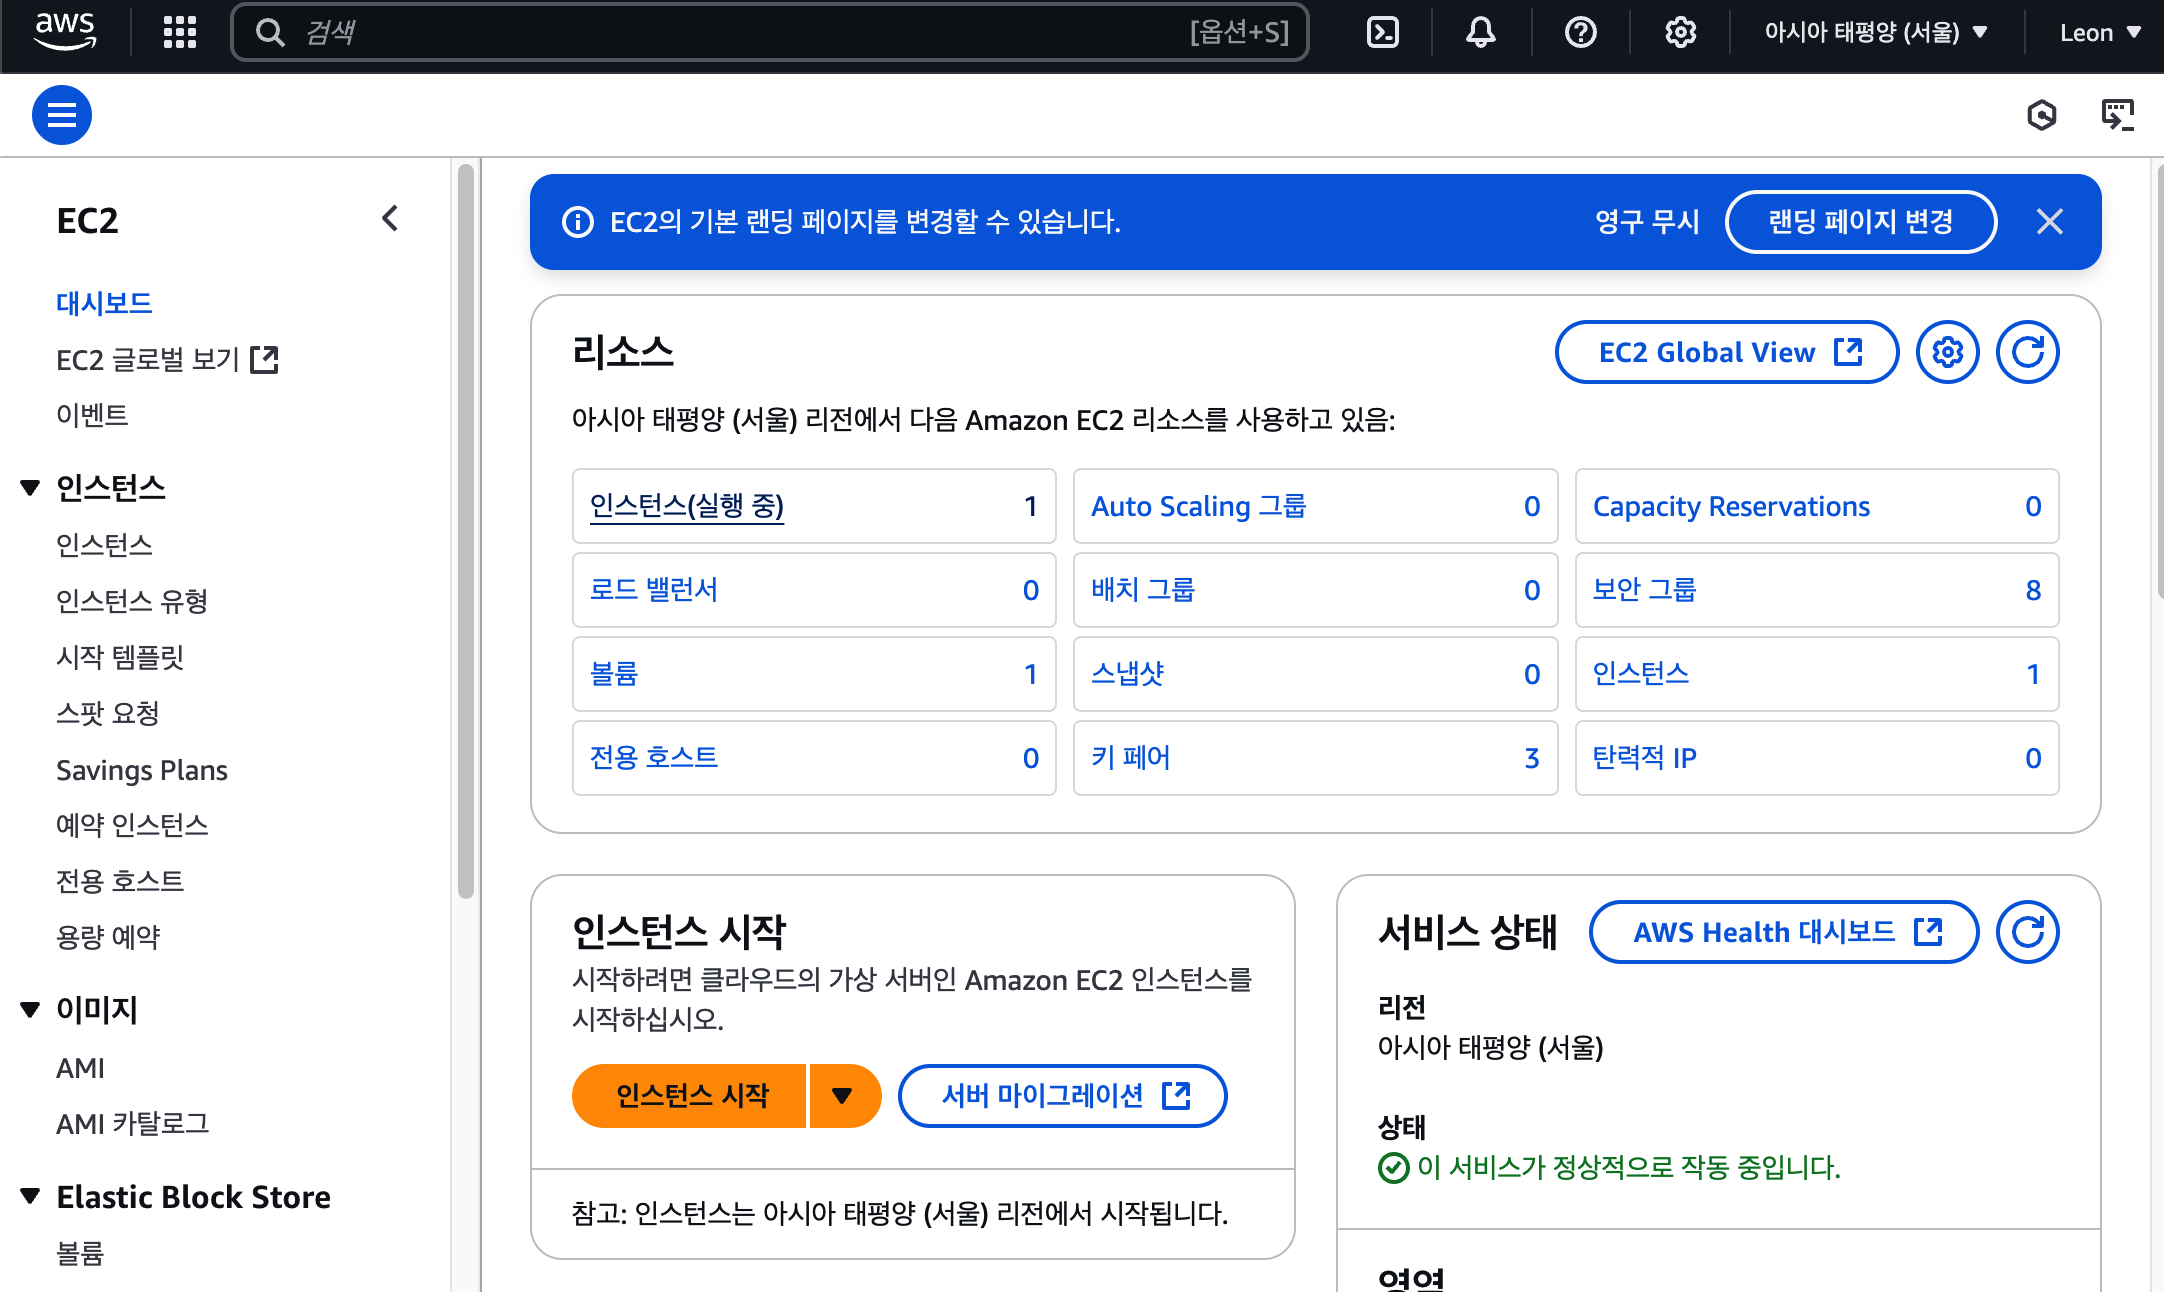Dismiss the landing page banner
The width and height of the screenshot is (2164, 1292).
tap(2050, 222)
